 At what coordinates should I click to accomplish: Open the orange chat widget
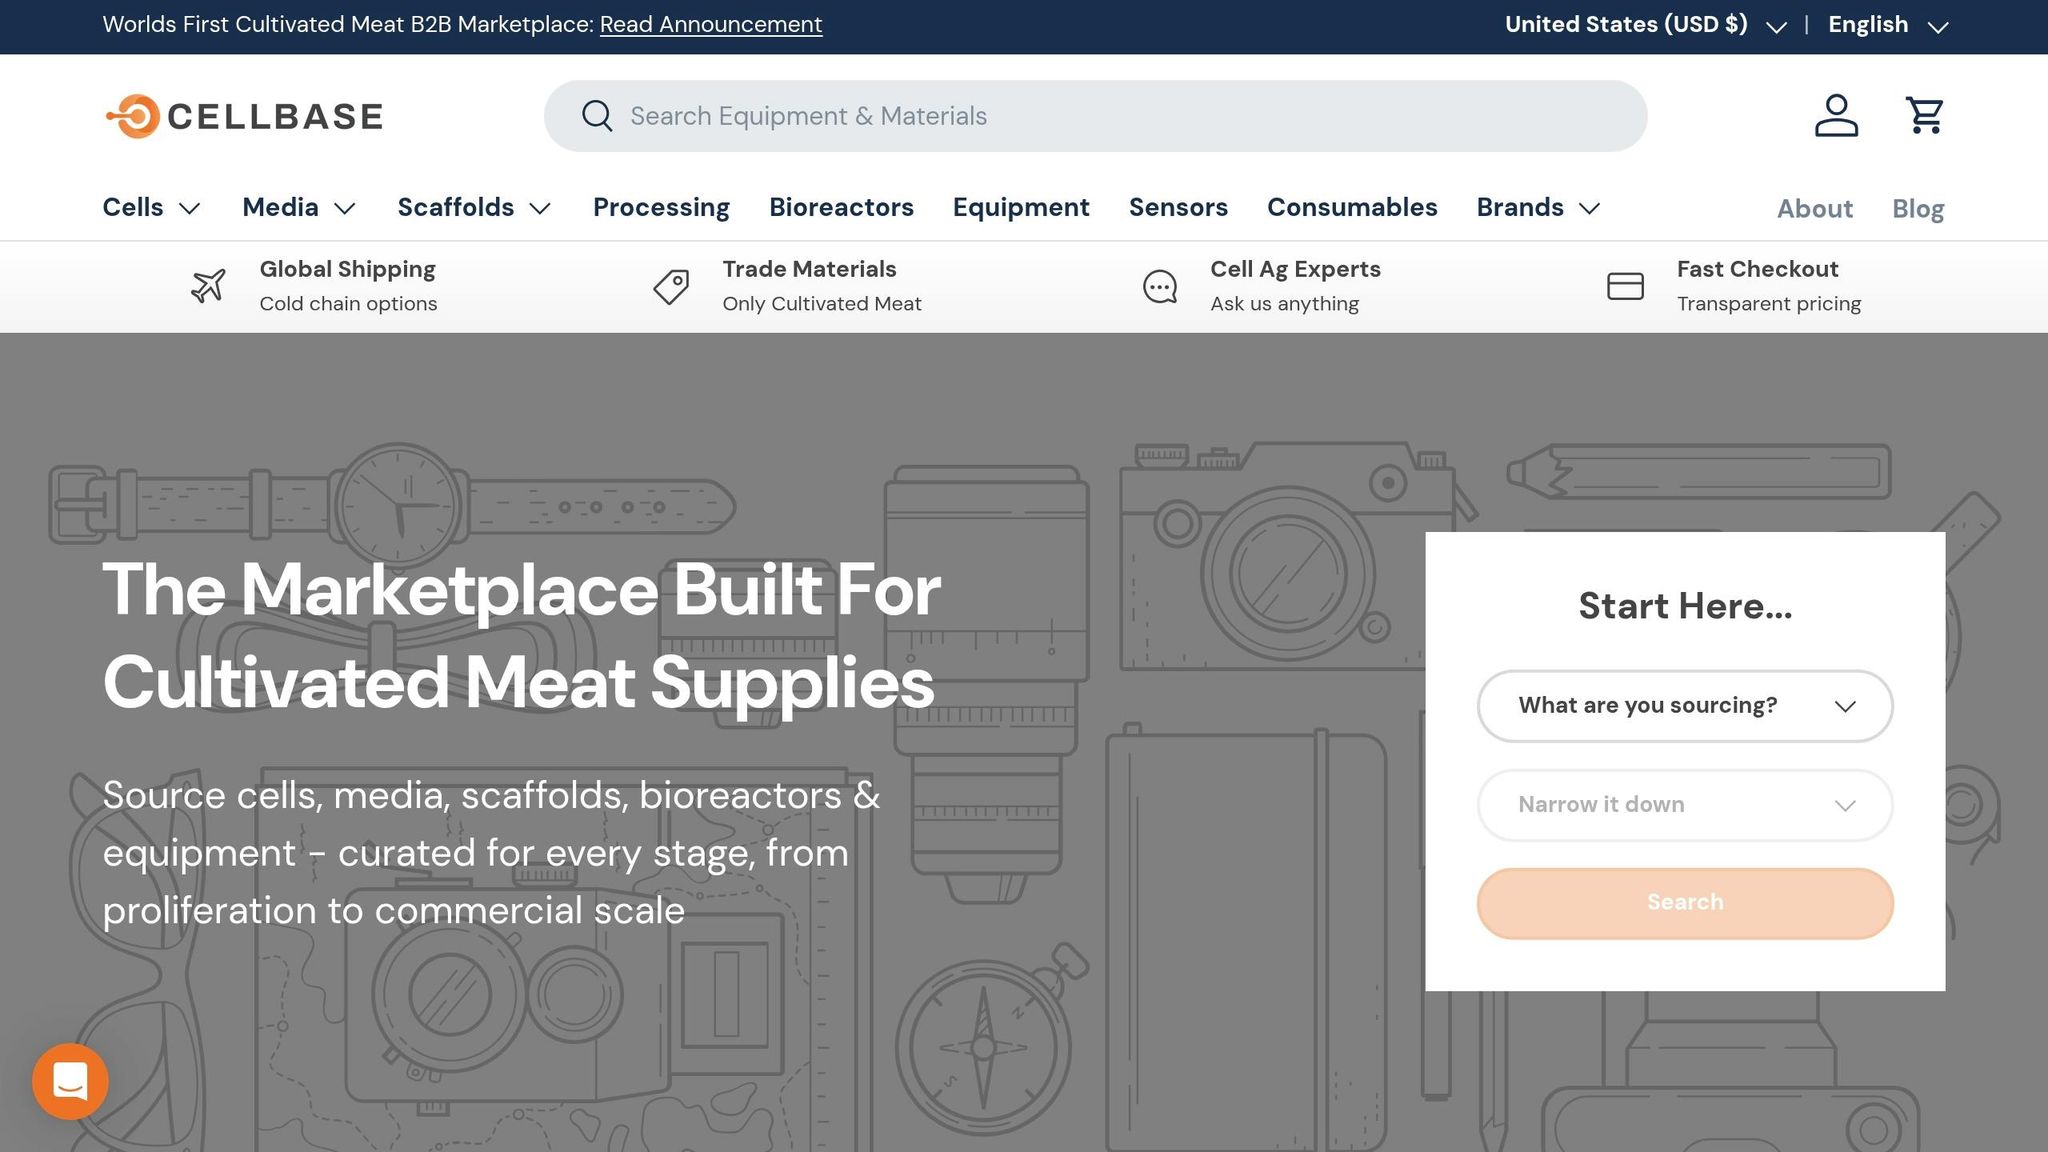coord(70,1081)
